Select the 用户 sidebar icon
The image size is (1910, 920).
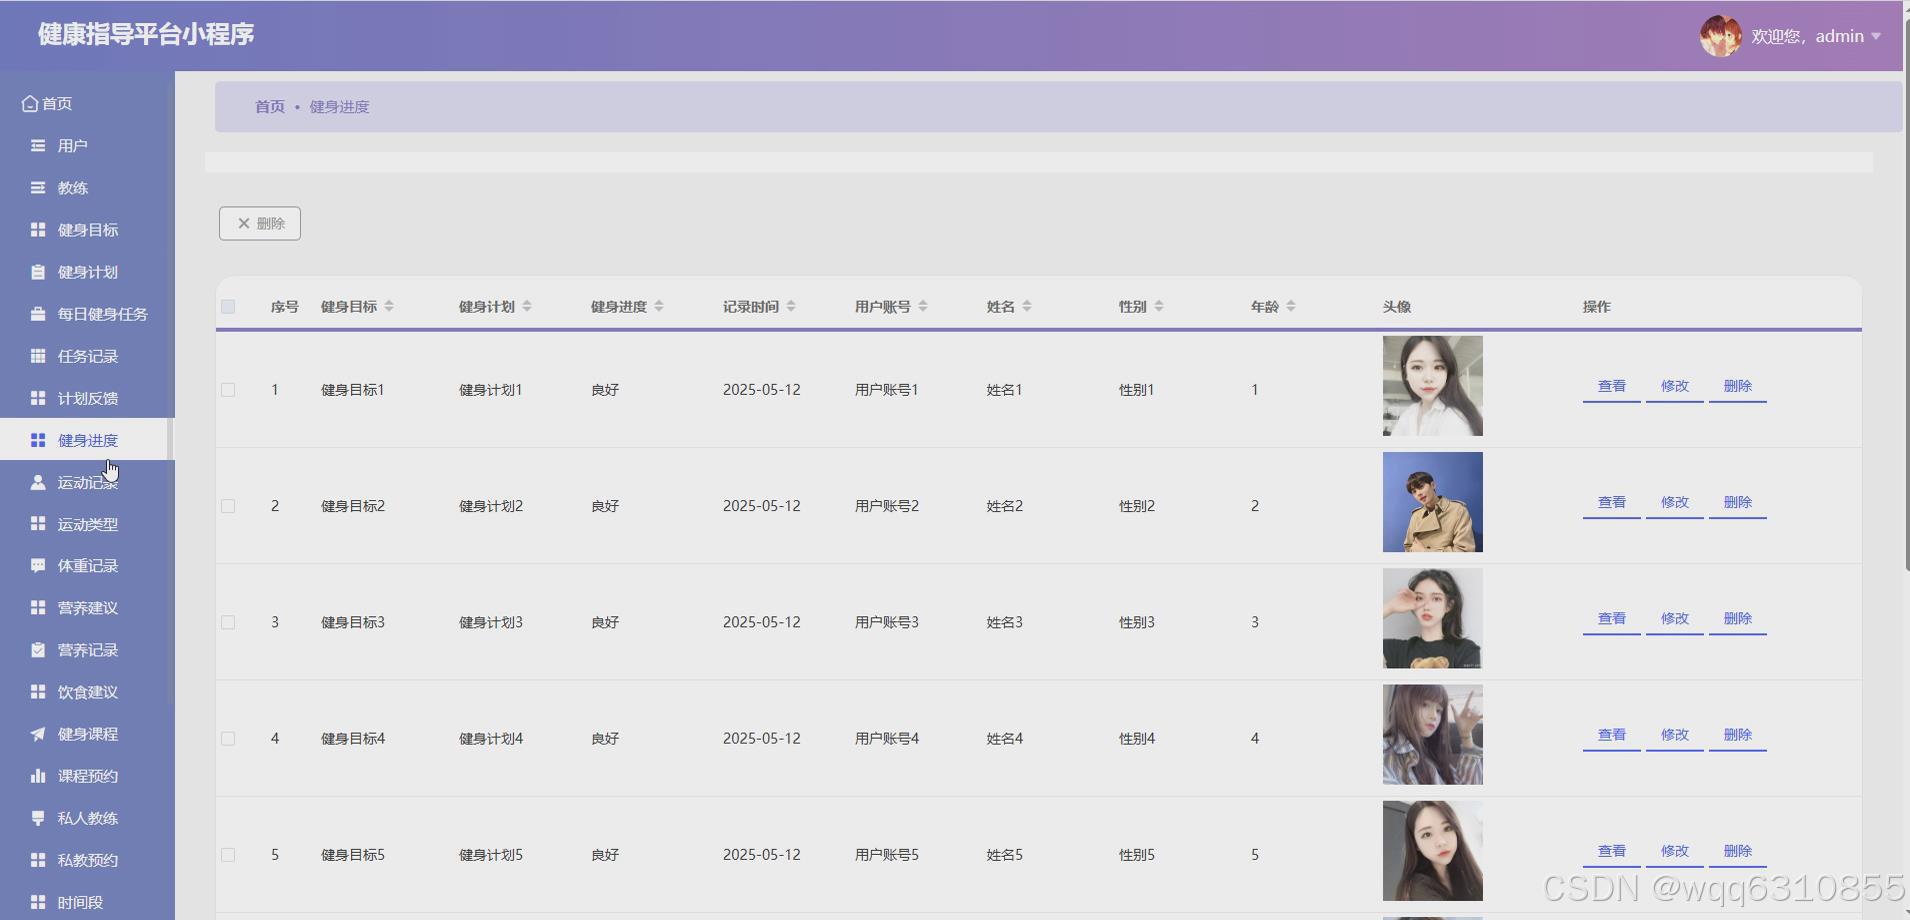(x=37, y=145)
